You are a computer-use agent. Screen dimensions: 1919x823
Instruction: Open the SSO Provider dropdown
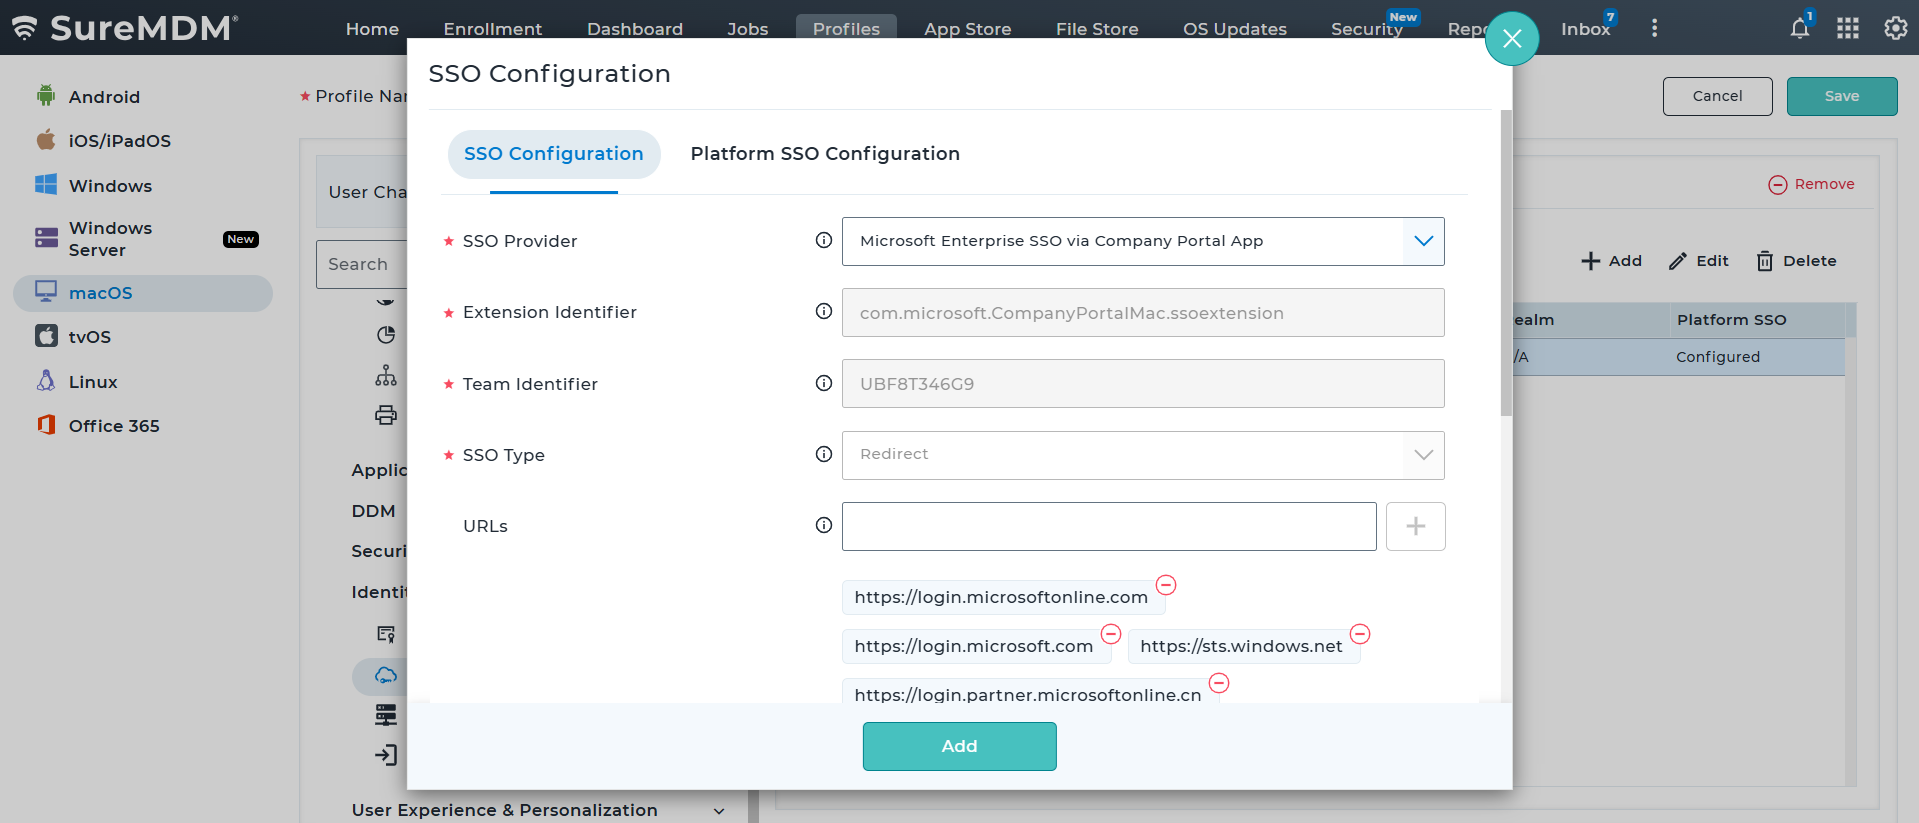click(1143, 241)
